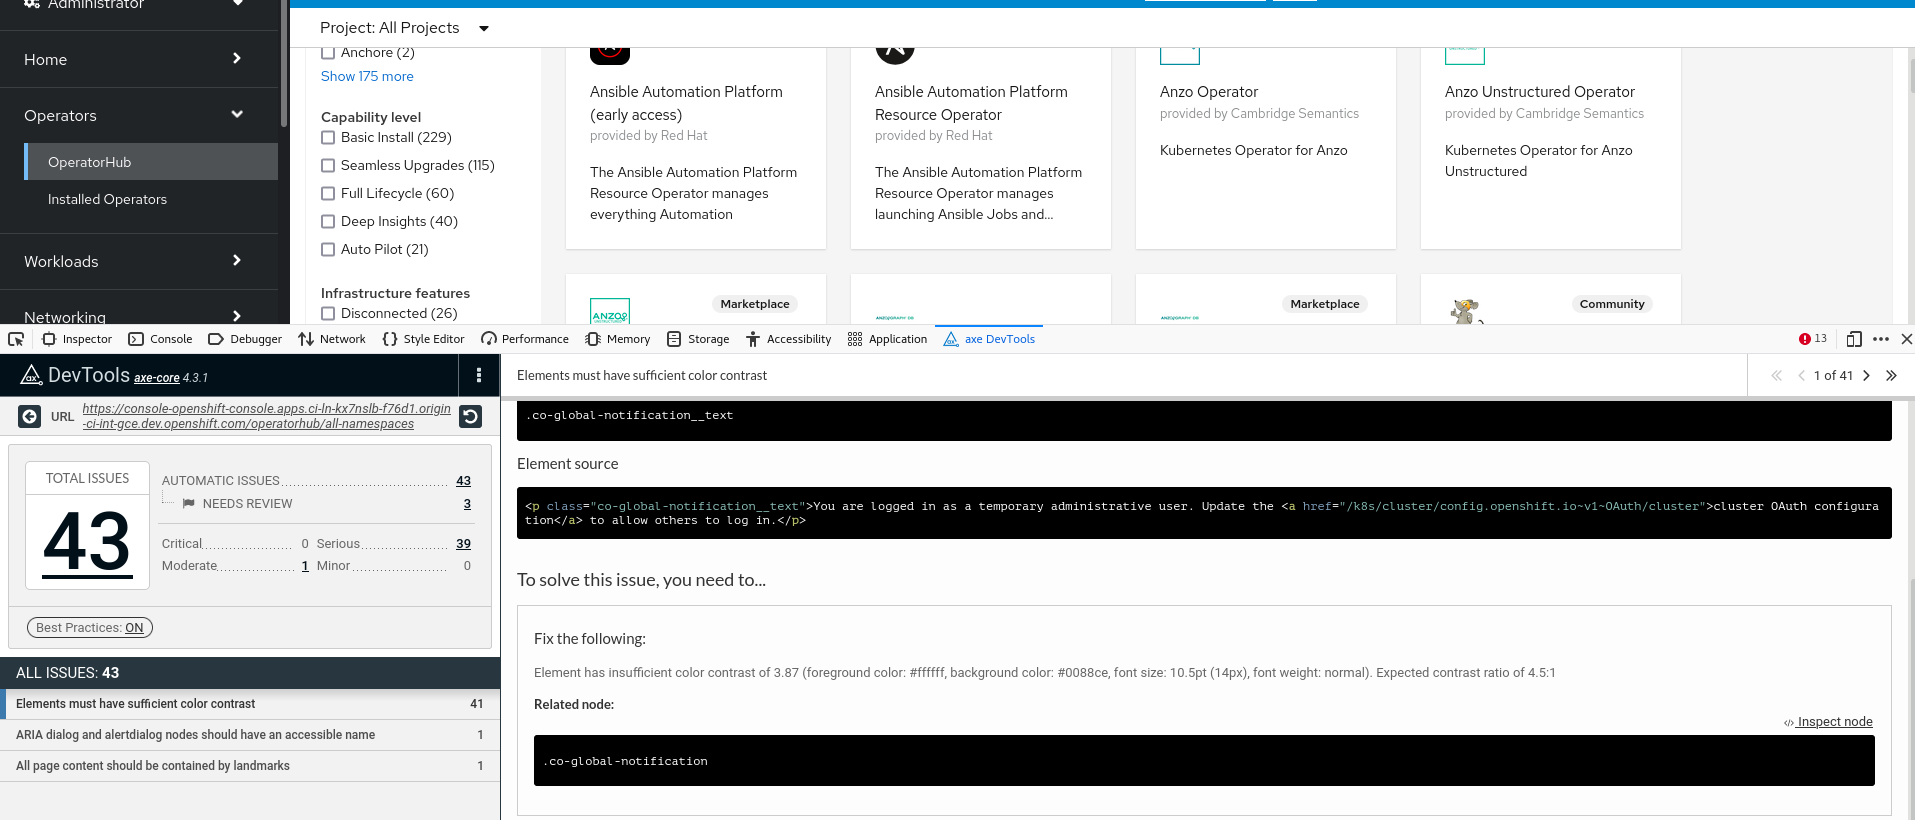Go to next issue with single right chevron

[x=1866, y=376]
